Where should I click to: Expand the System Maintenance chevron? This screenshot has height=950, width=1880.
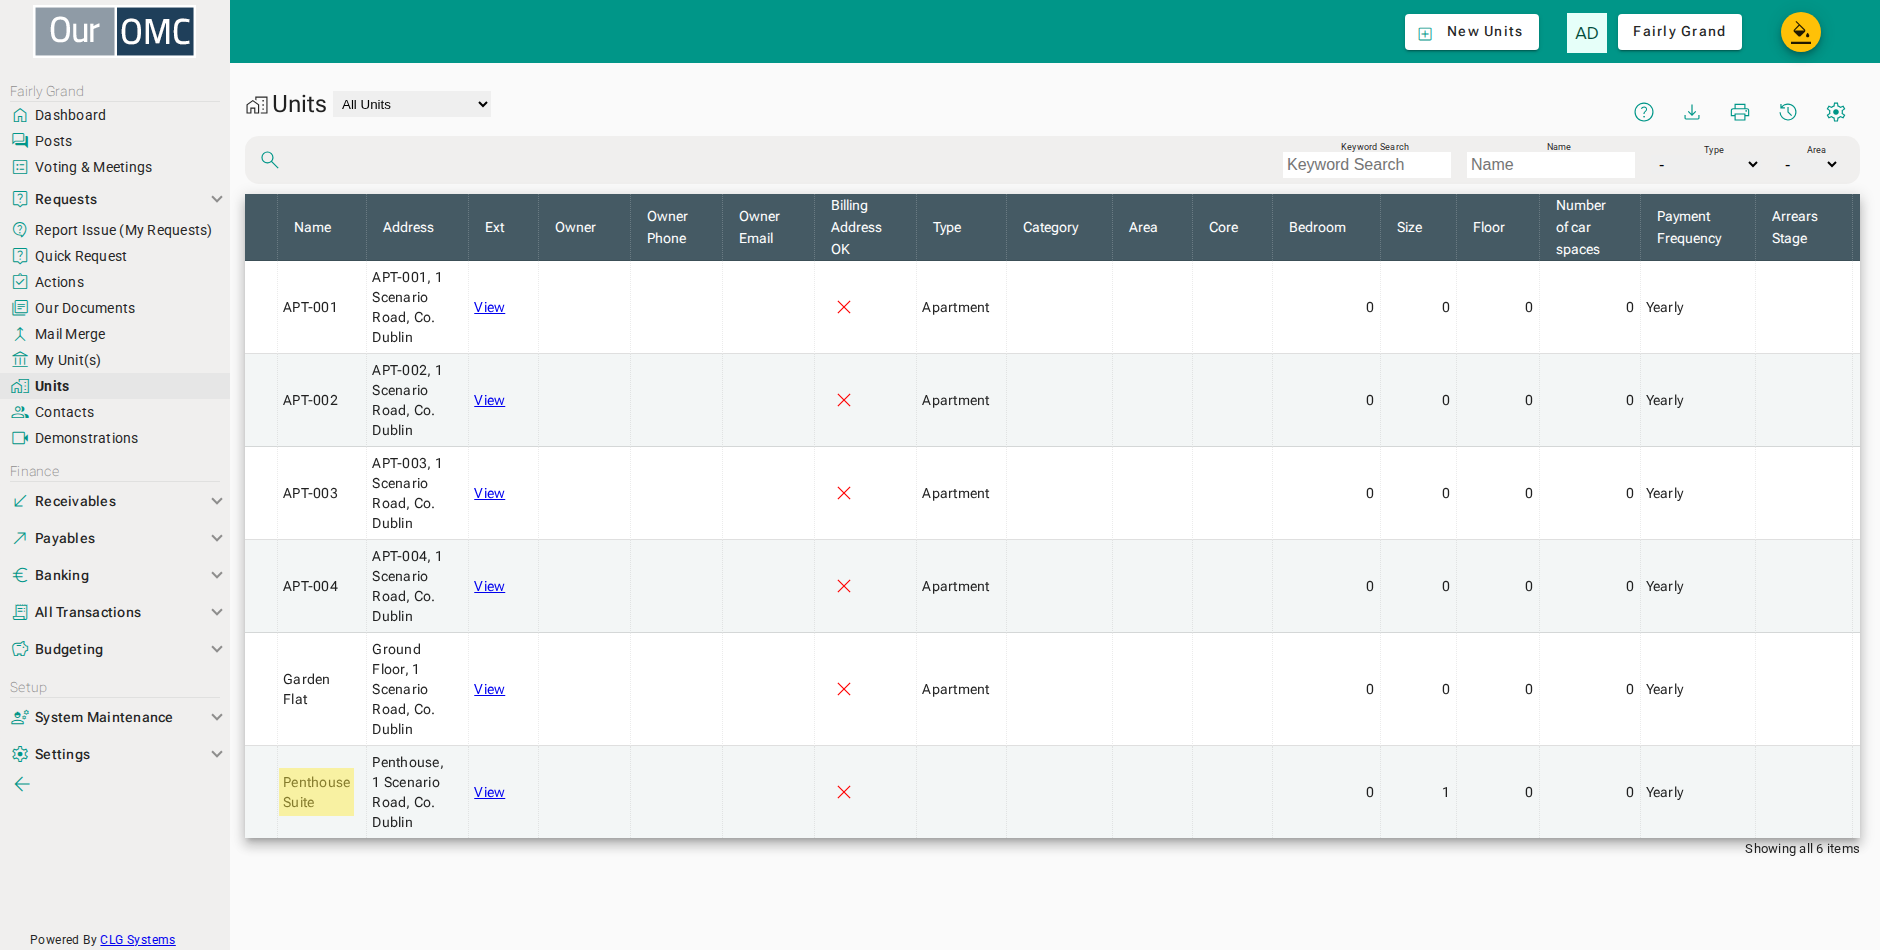(x=217, y=717)
